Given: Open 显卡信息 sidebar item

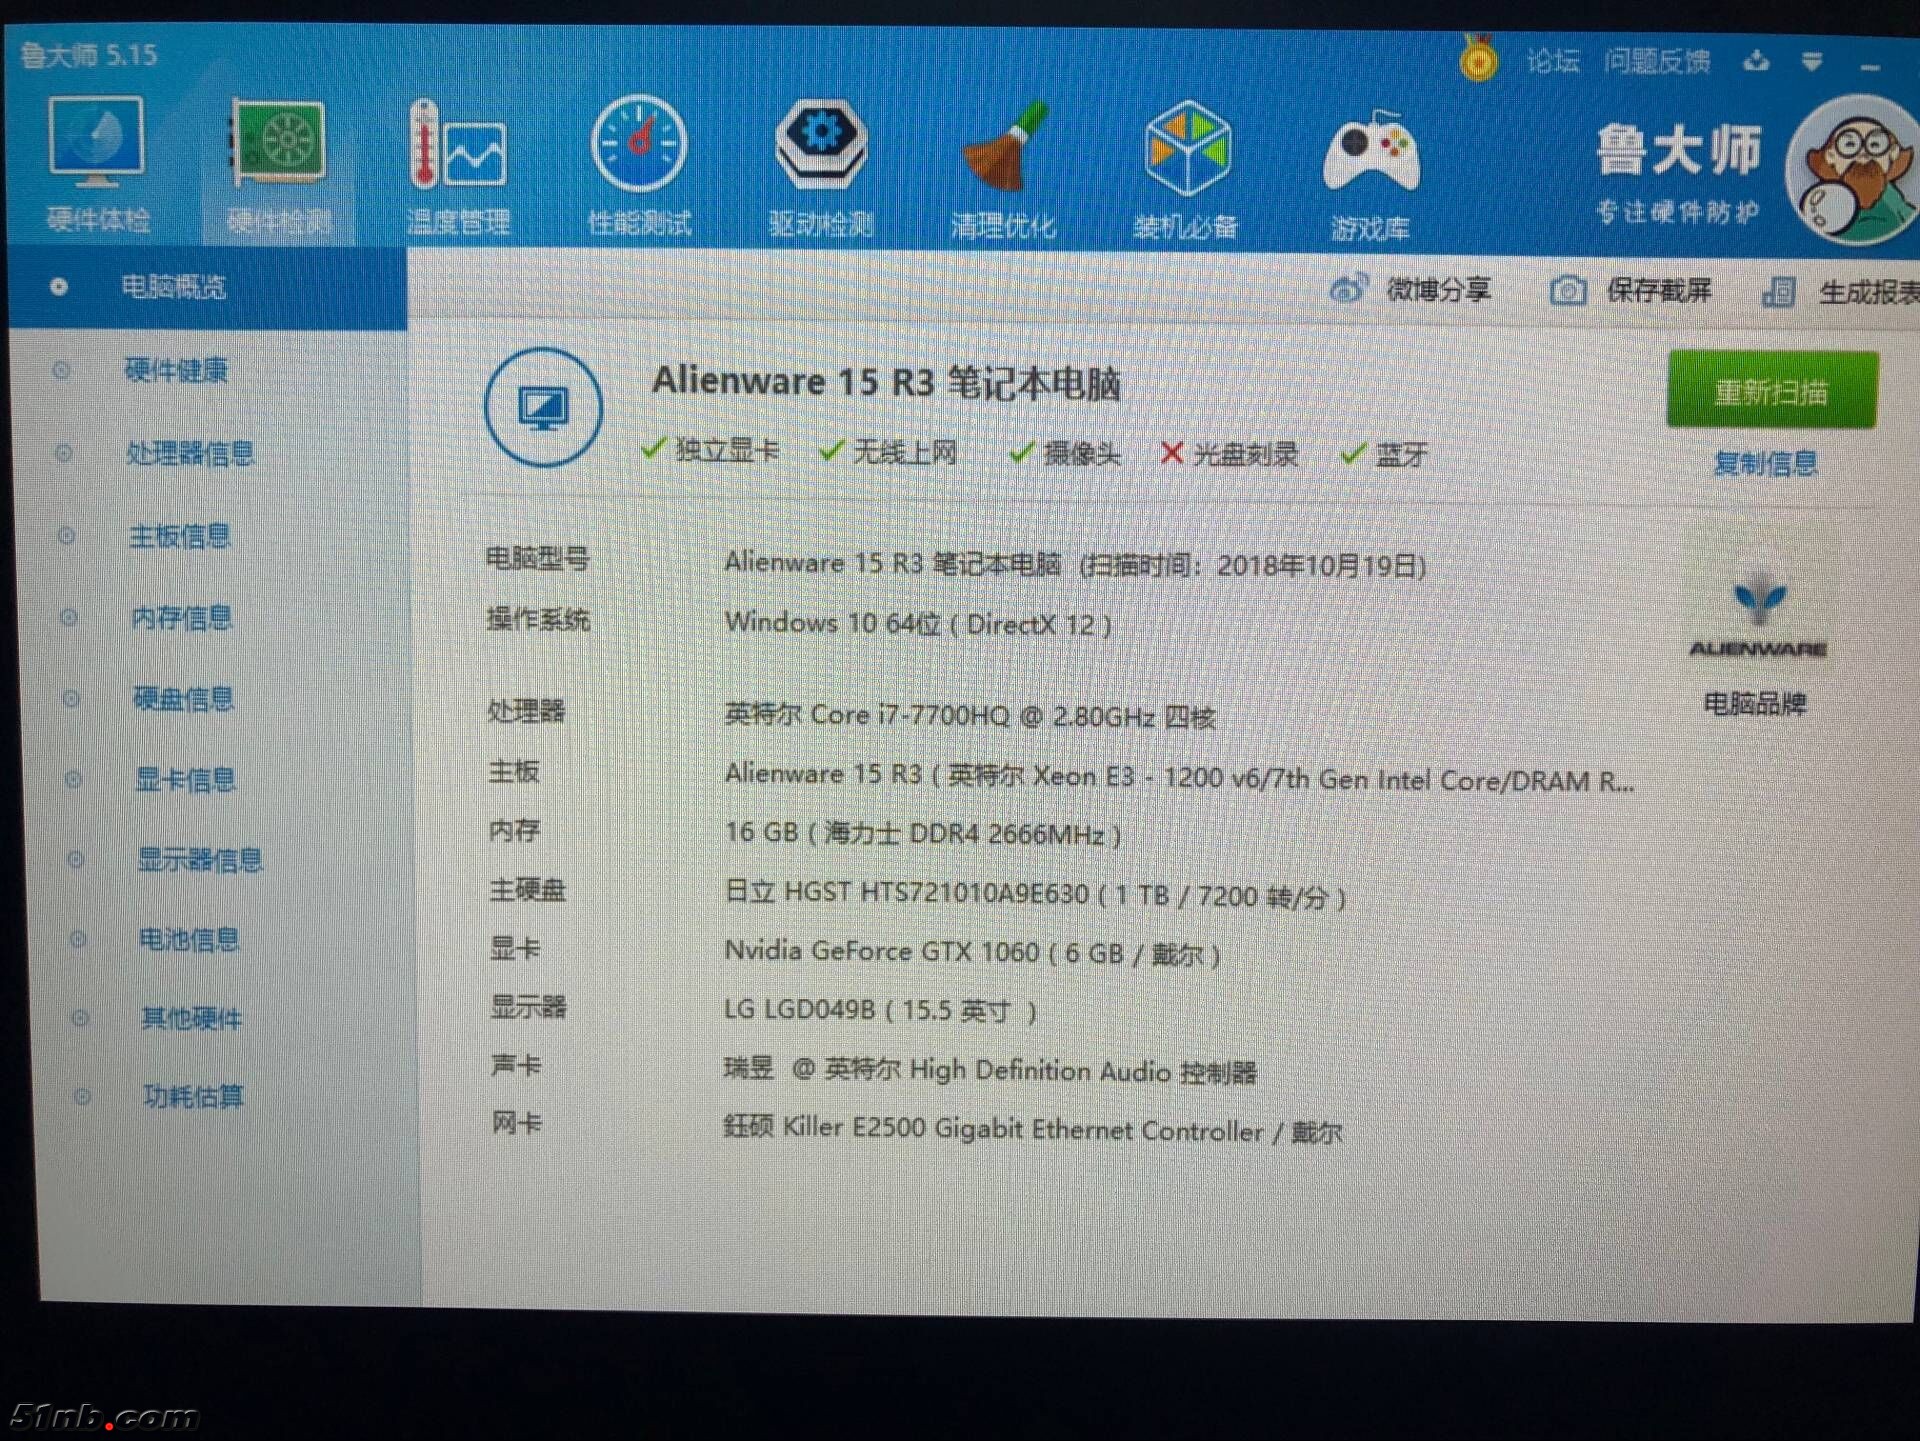Looking at the screenshot, I should click(185, 779).
